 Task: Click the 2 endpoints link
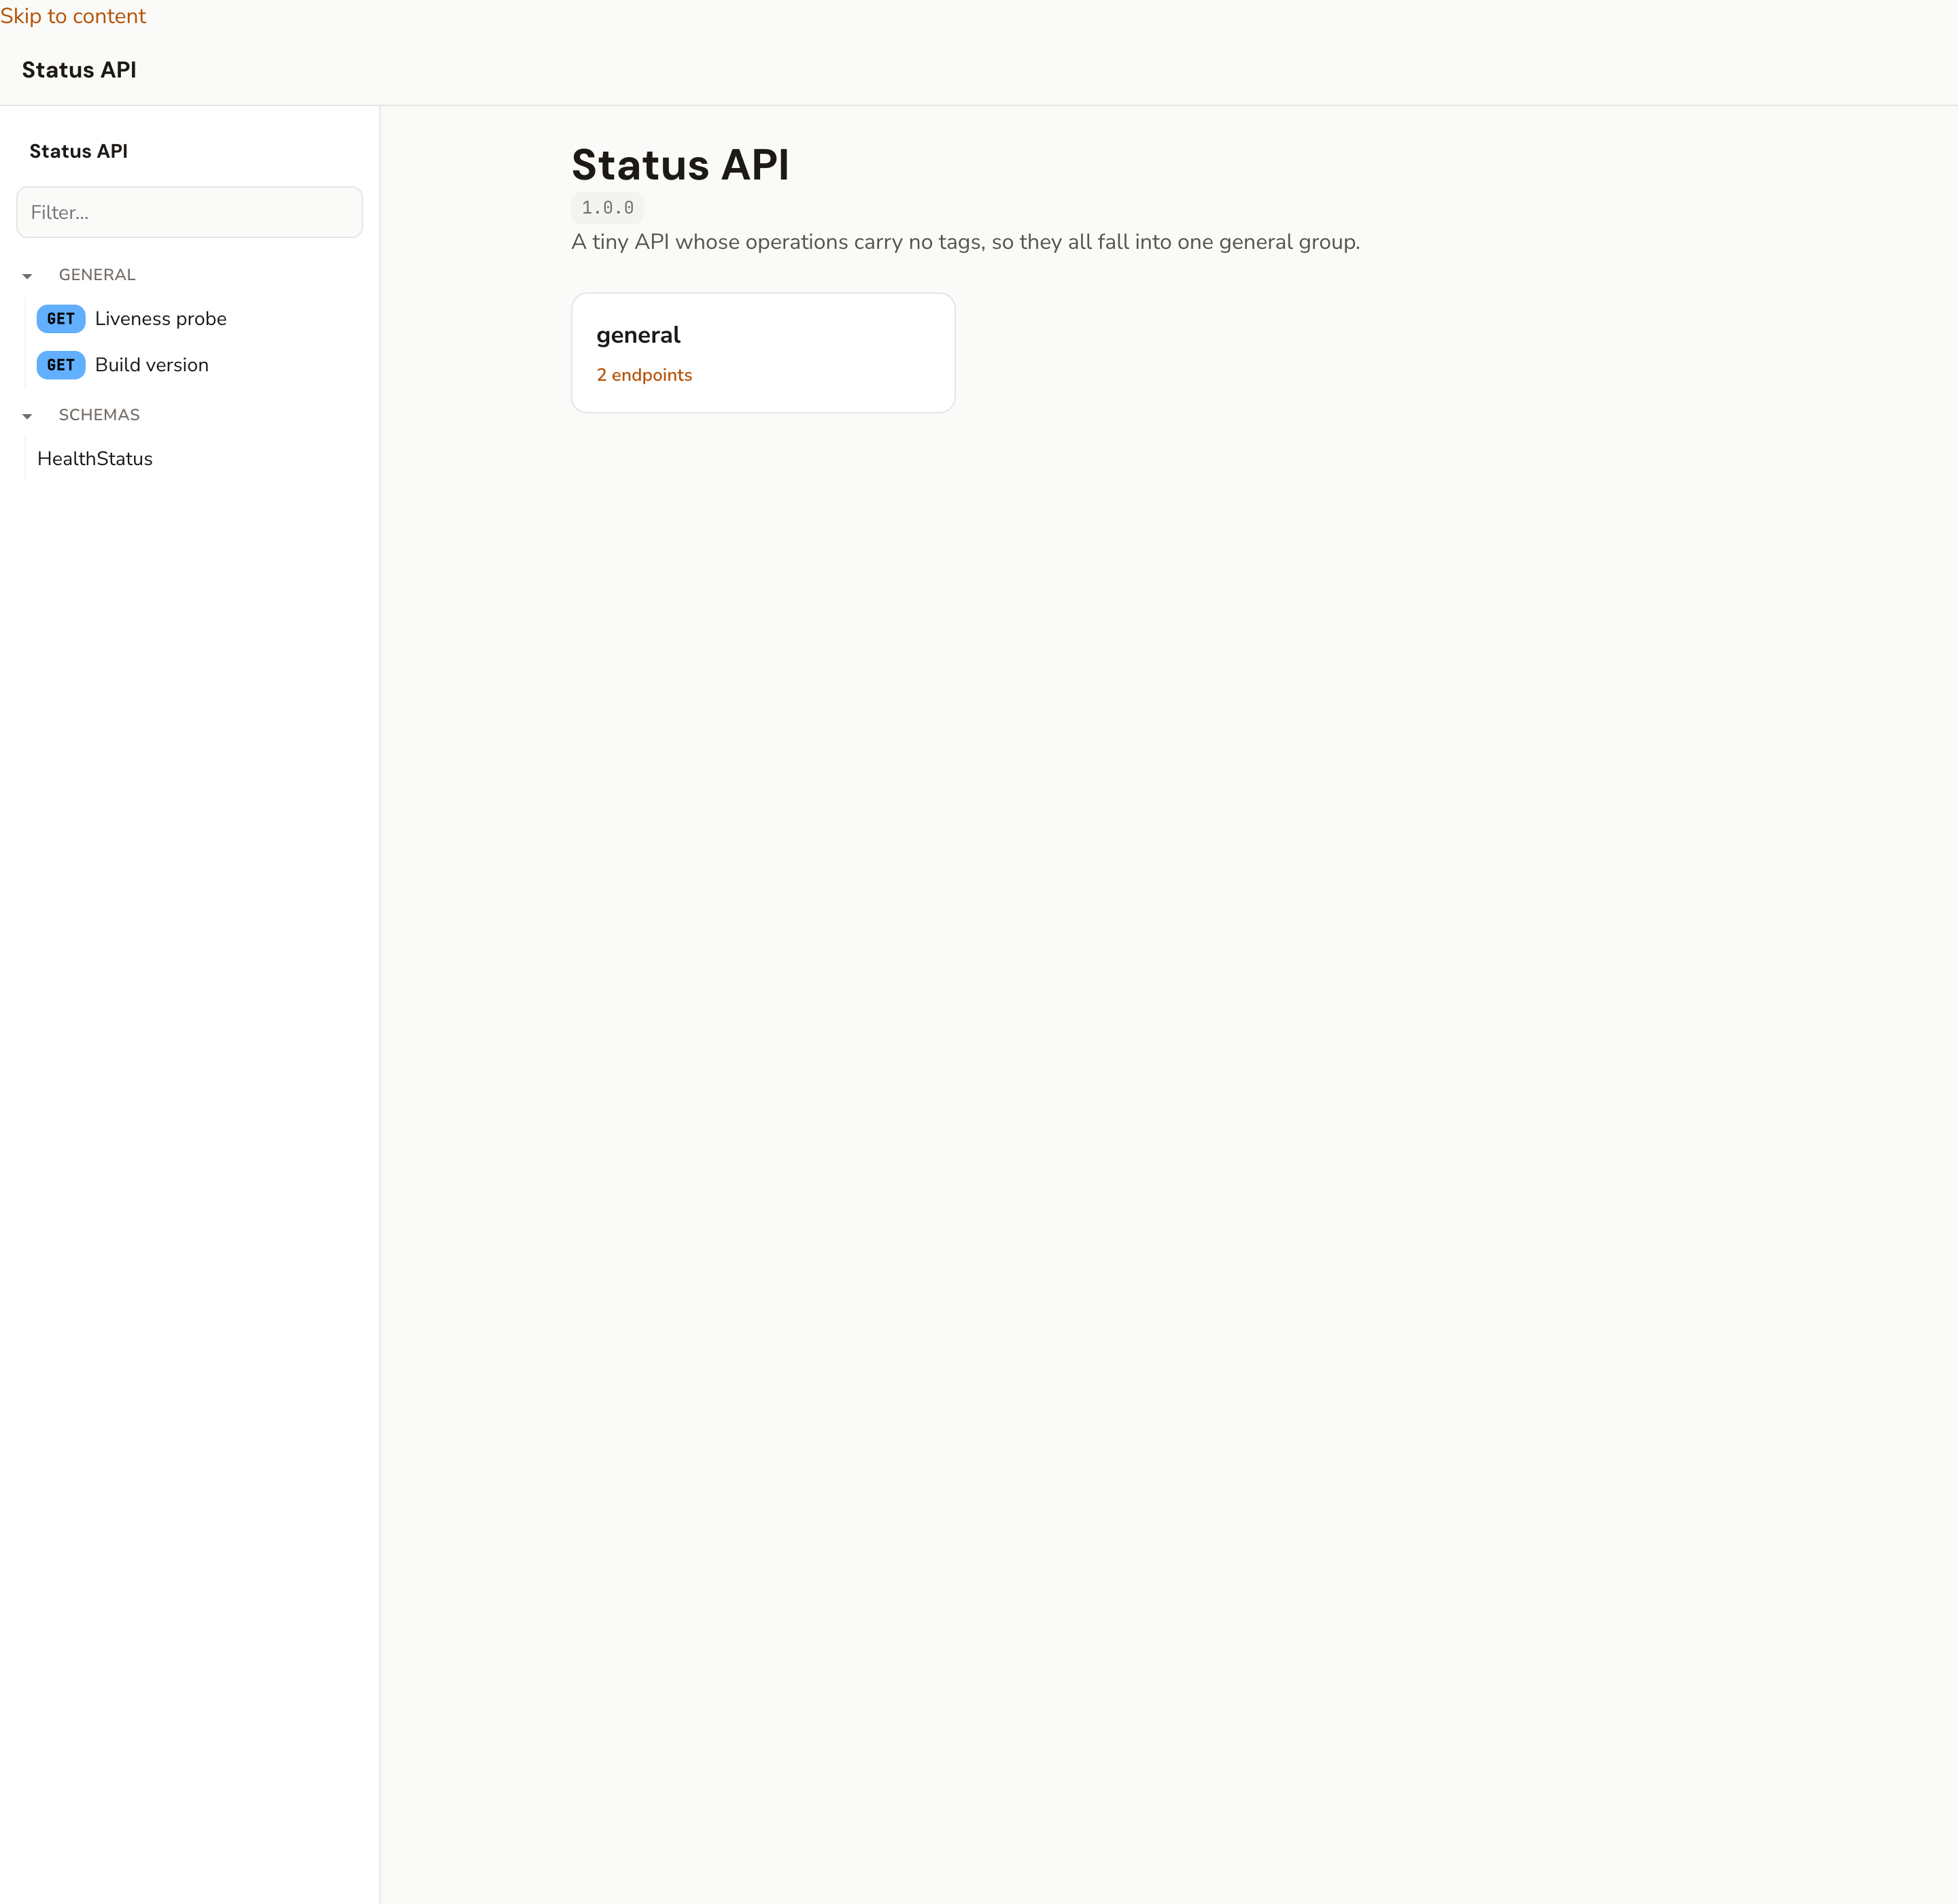coord(644,375)
